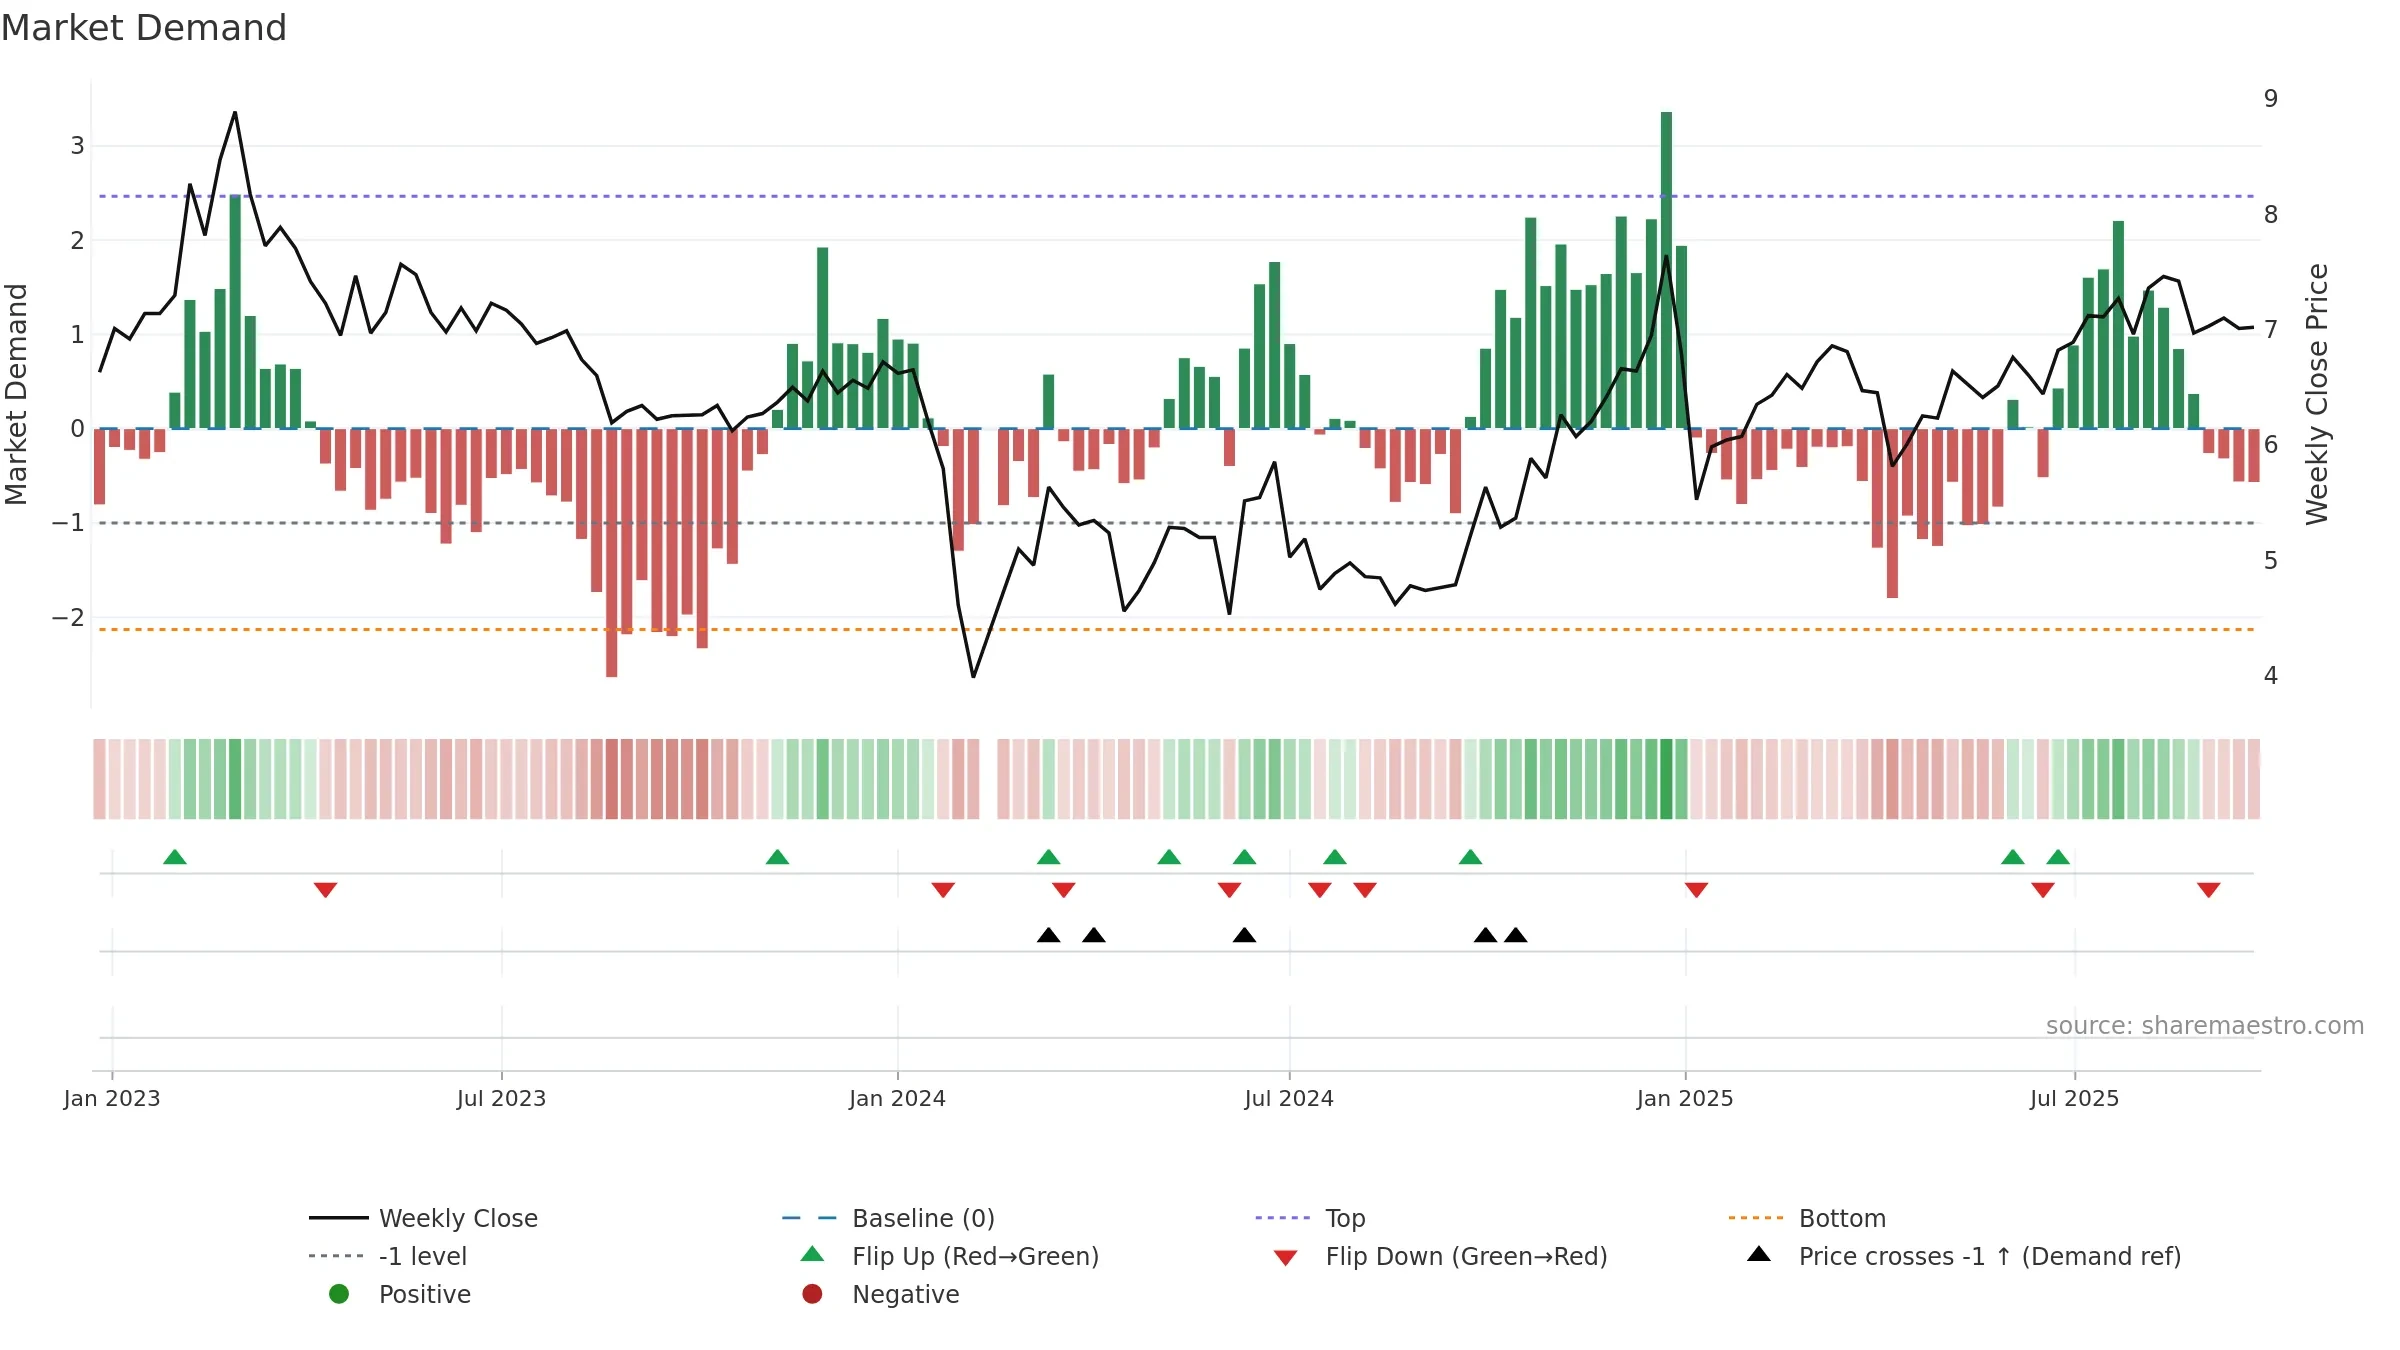Click the first red heatmap cell at left edge
The image size is (2400, 1350).
point(100,779)
